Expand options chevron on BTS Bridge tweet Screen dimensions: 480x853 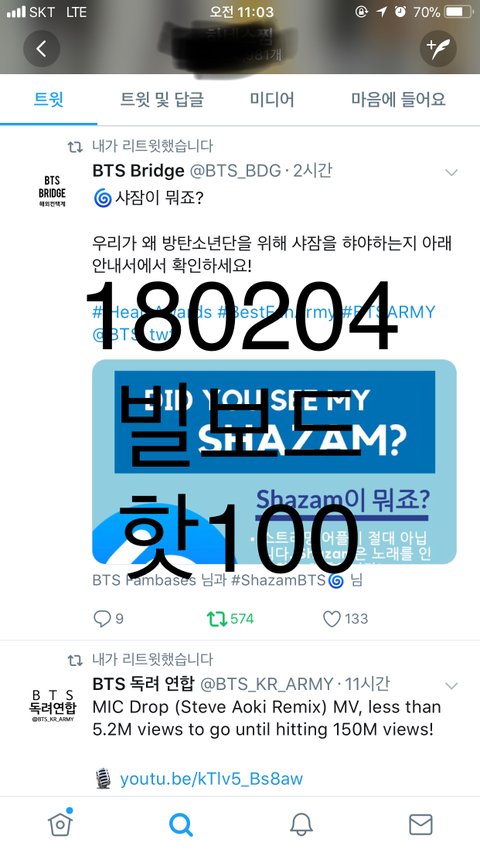[x=451, y=173]
